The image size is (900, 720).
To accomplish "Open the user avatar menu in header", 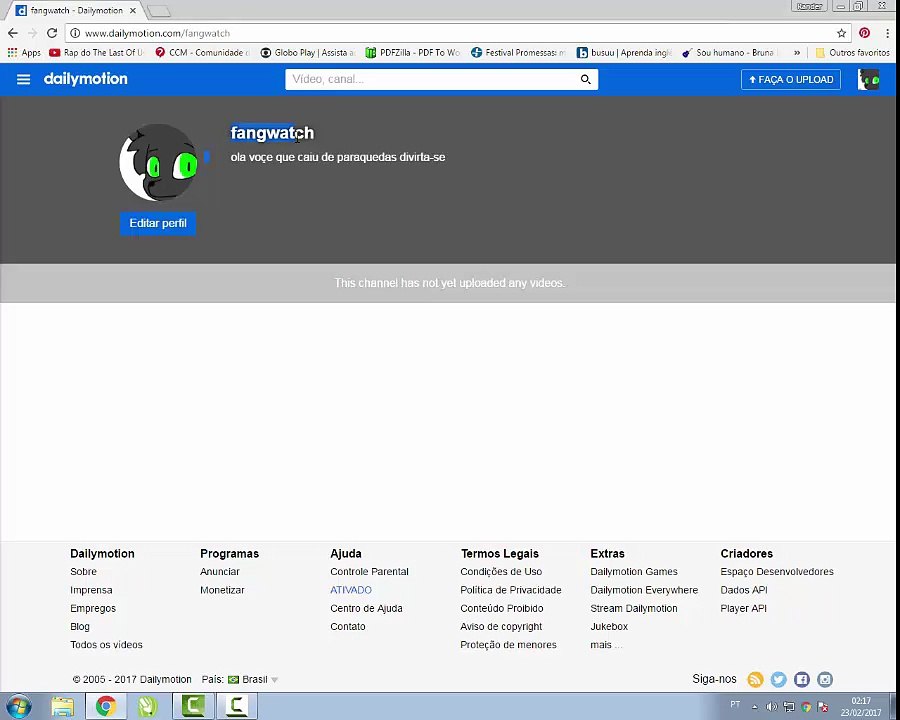I will [868, 79].
